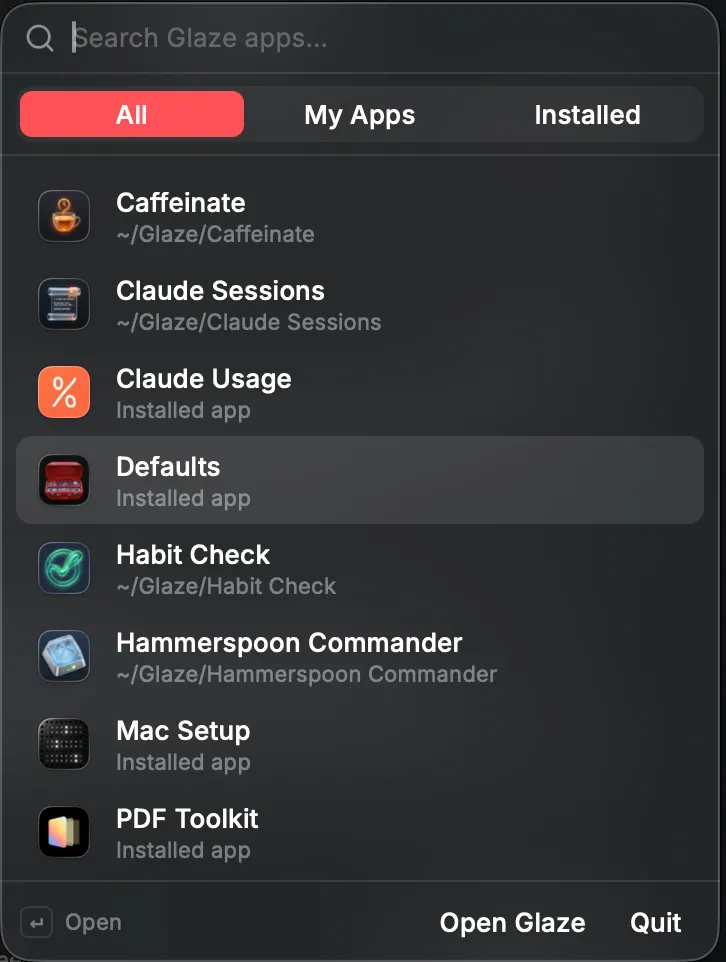
Task: Select the Claude Sessions list entry title
Action: click(x=220, y=291)
